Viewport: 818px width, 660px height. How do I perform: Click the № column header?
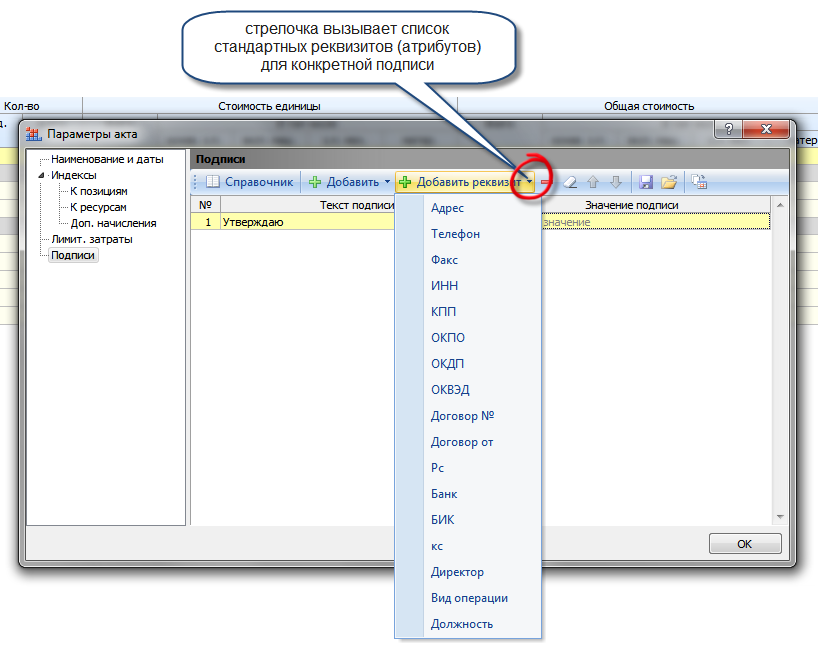tap(206, 205)
